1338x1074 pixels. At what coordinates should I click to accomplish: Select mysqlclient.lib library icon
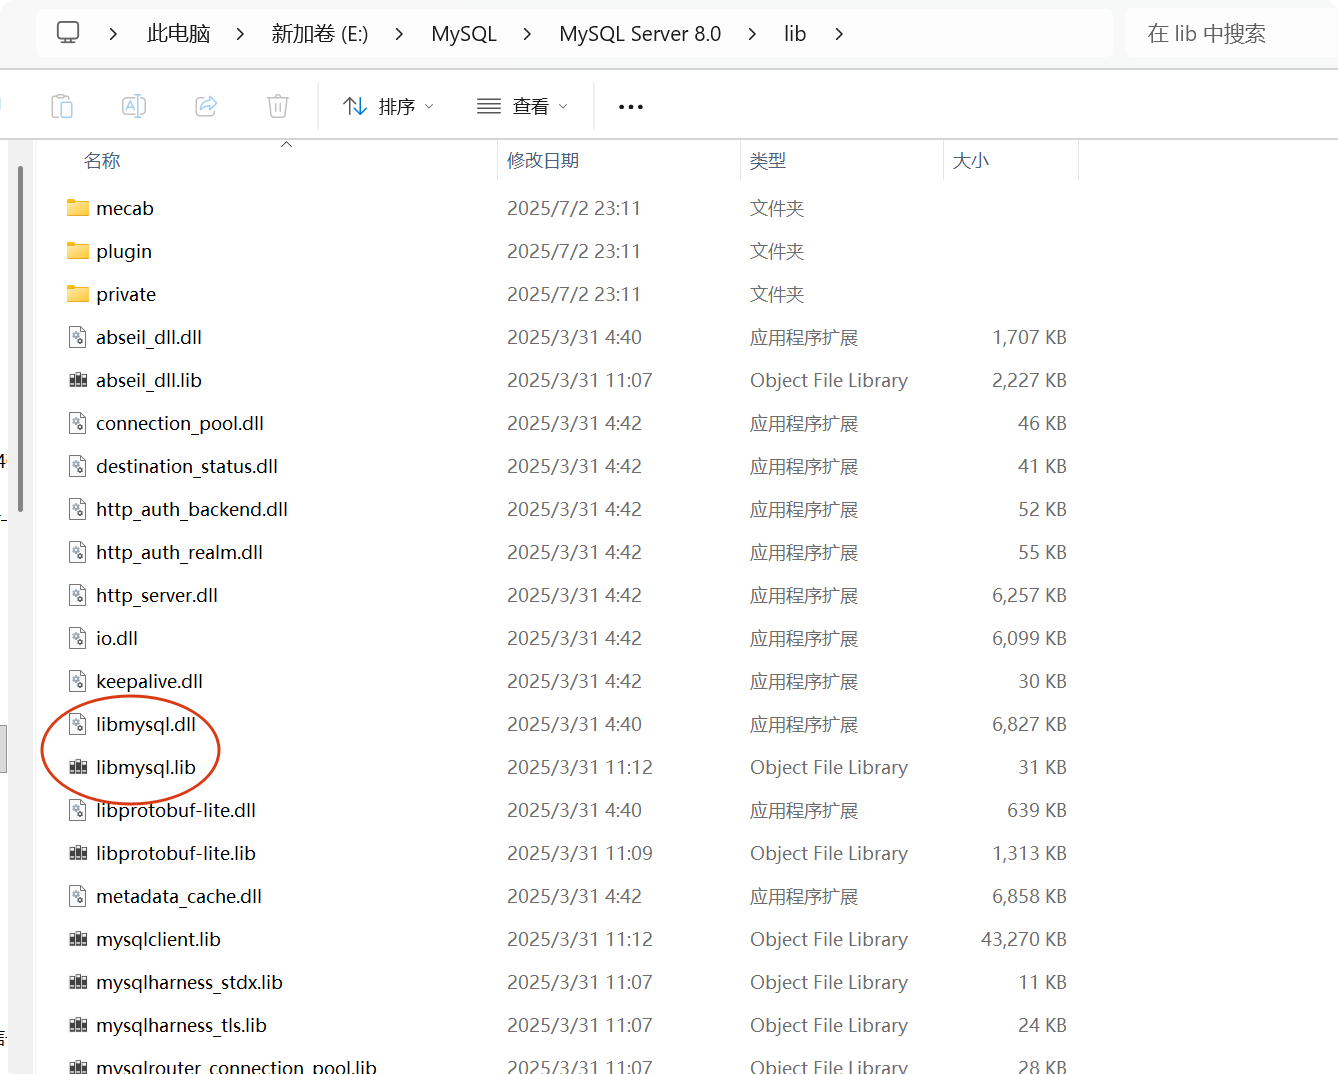78,939
